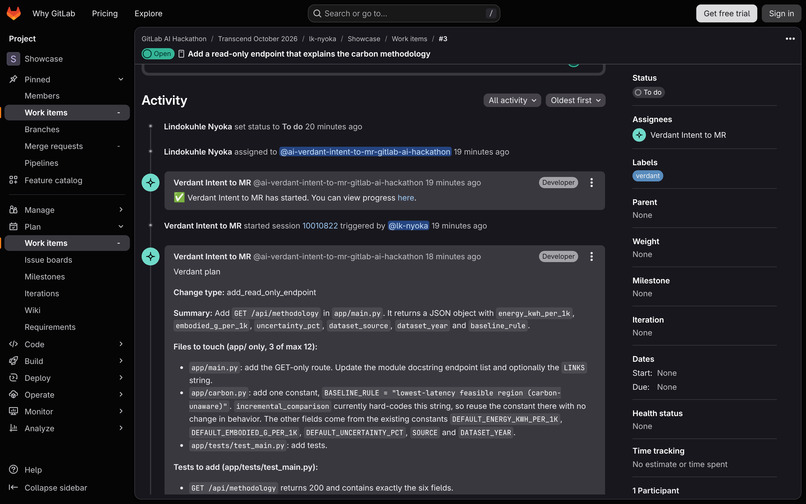Open options menu on 'Verdant plan' comment
The width and height of the screenshot is (806, 504).
pyautogui.click(x=592, y=257)
